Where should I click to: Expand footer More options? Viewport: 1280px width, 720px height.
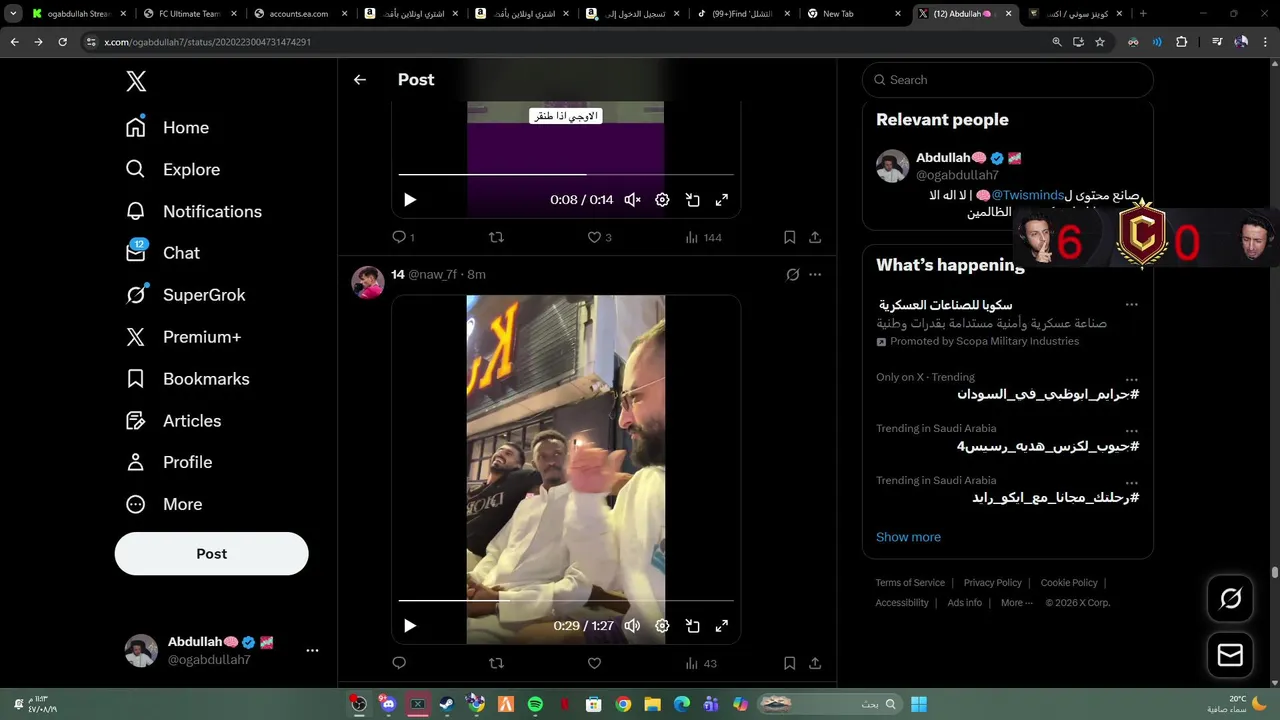(x=1017, y=603)
